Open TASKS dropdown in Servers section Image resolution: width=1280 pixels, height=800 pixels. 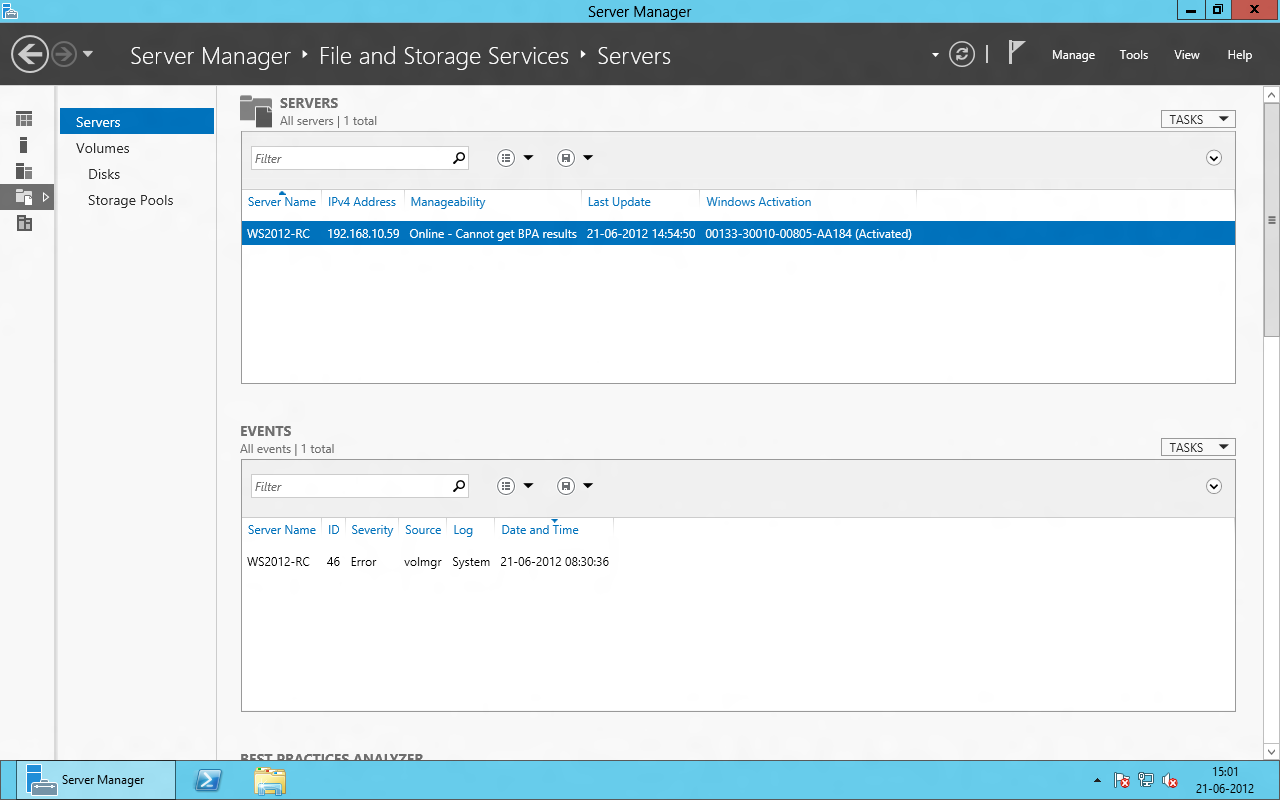(x=1198, y=119)
